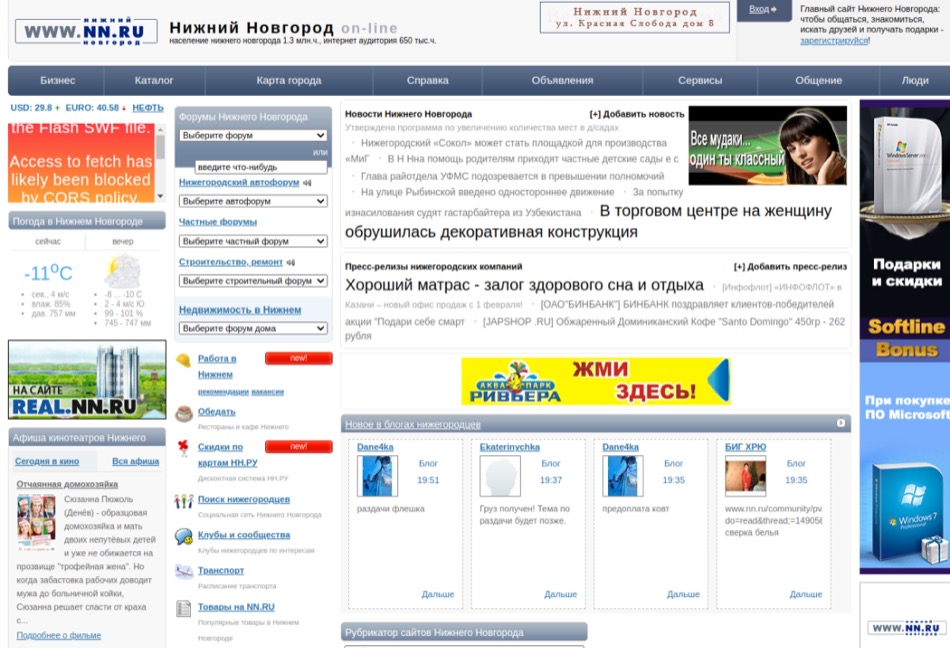Open the Справка menu
Screen dimensions: 950x648
[x=428, y=81]
